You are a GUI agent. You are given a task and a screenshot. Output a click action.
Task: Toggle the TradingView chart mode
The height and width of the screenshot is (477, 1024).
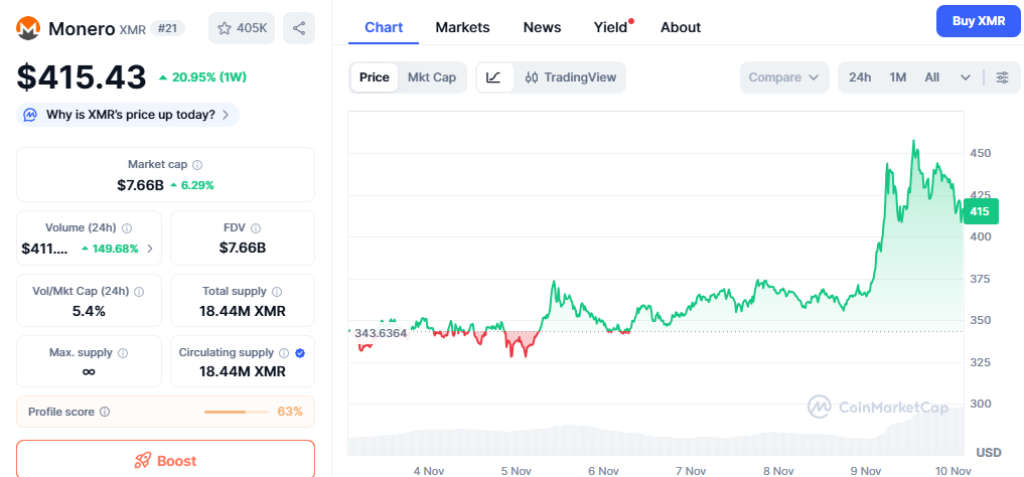(570, 77)
